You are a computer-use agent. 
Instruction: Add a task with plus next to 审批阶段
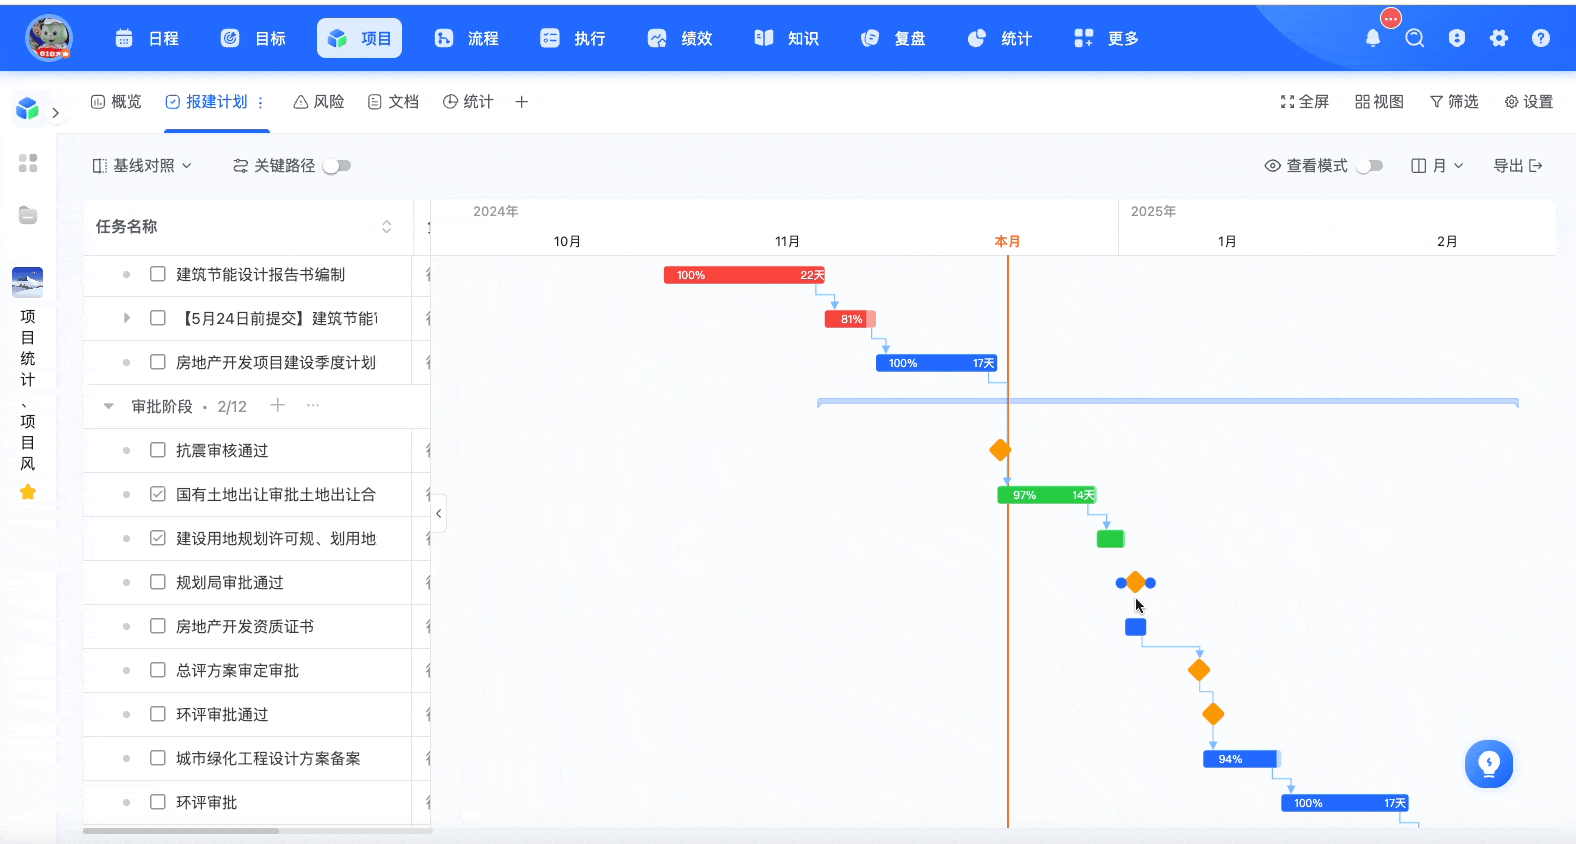(x=278, y=405)
